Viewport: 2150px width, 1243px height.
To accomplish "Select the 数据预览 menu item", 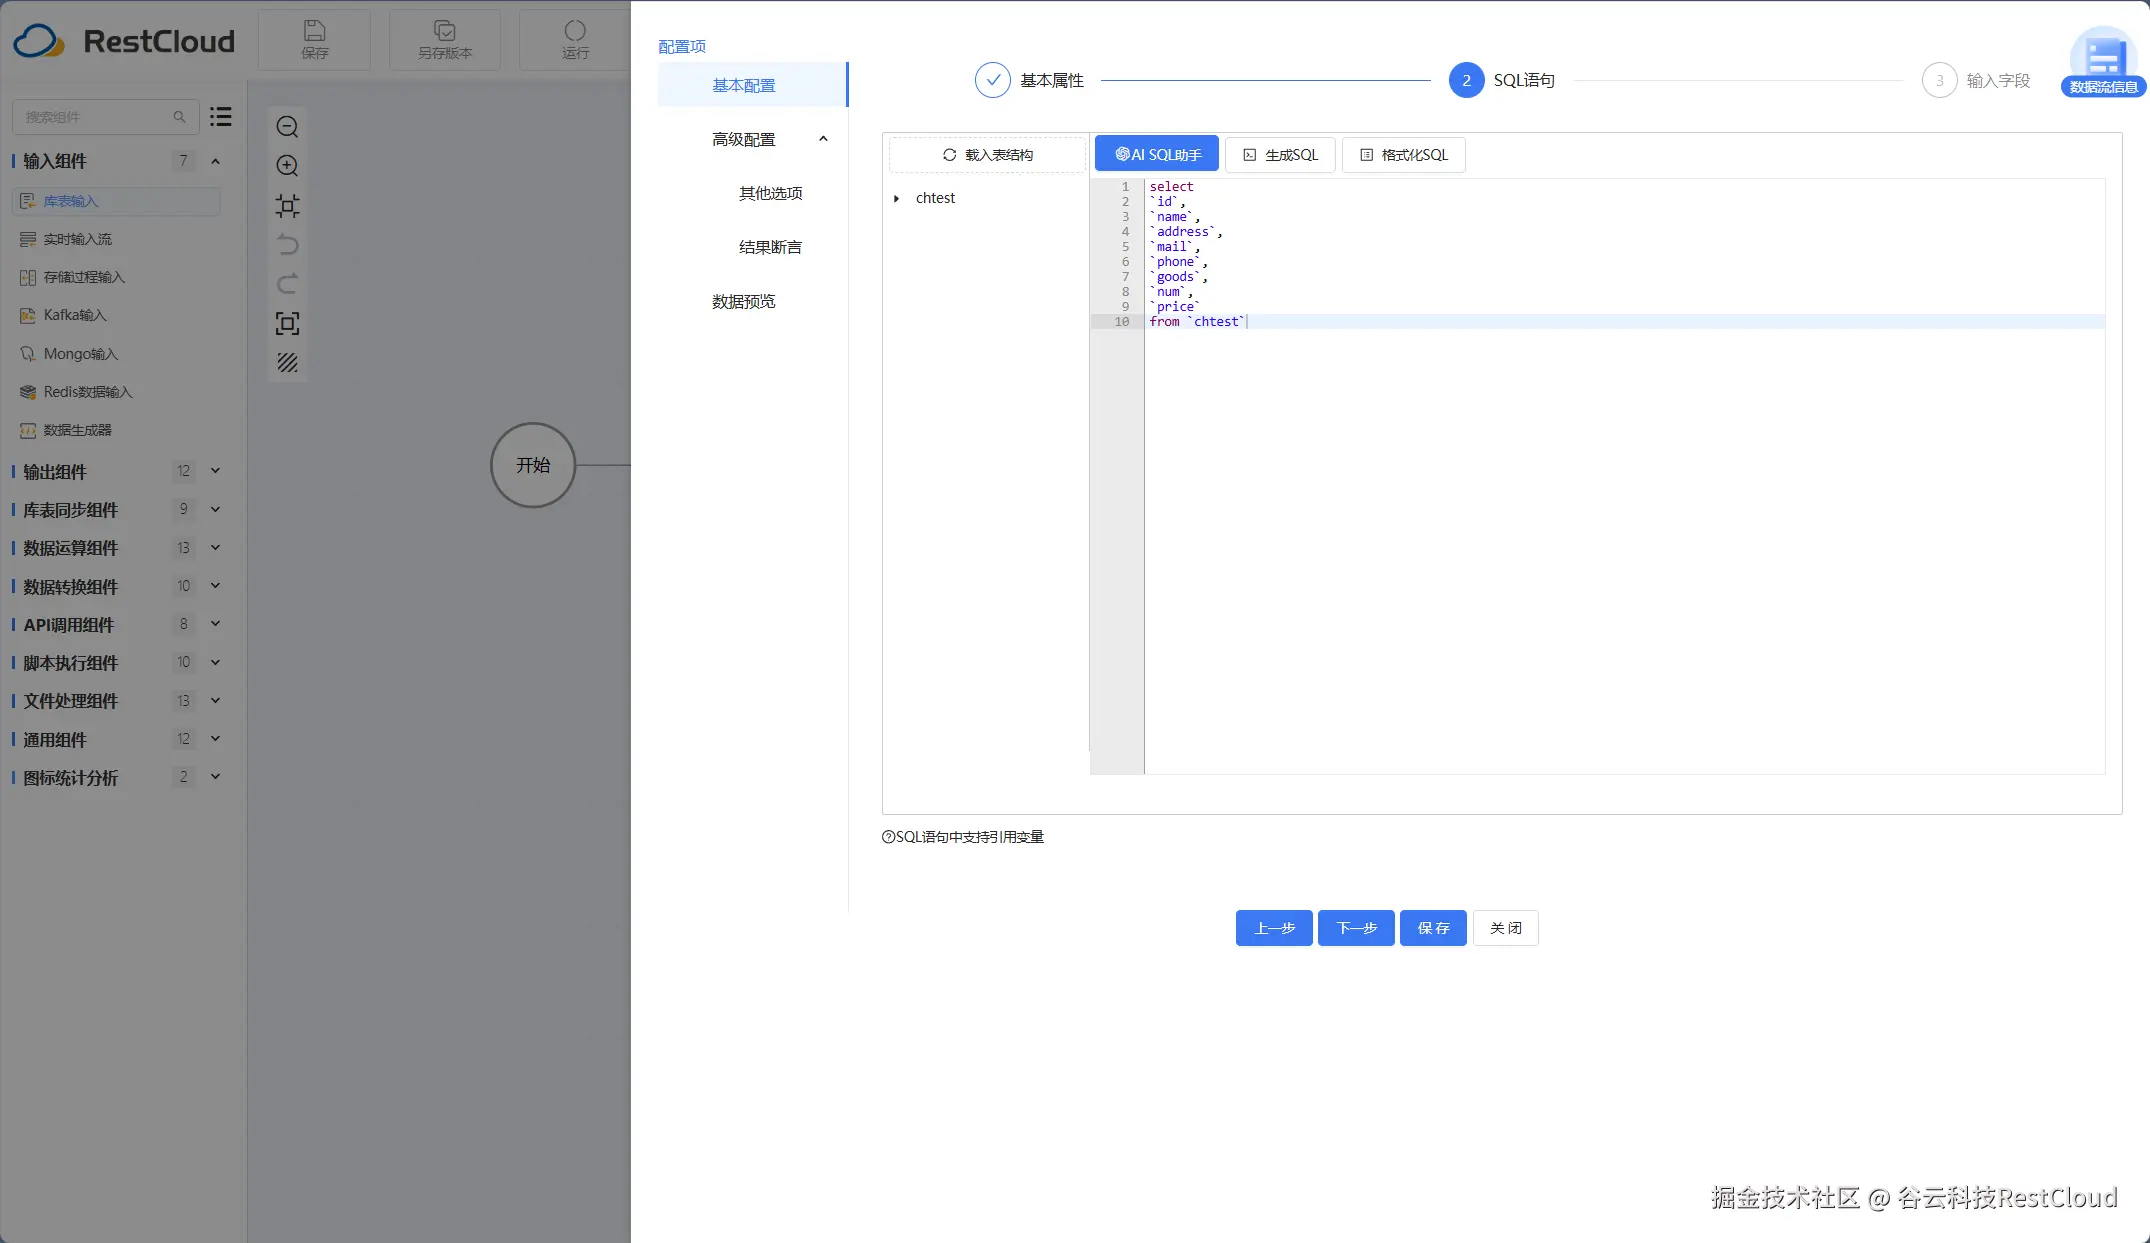I will point(743,301).
